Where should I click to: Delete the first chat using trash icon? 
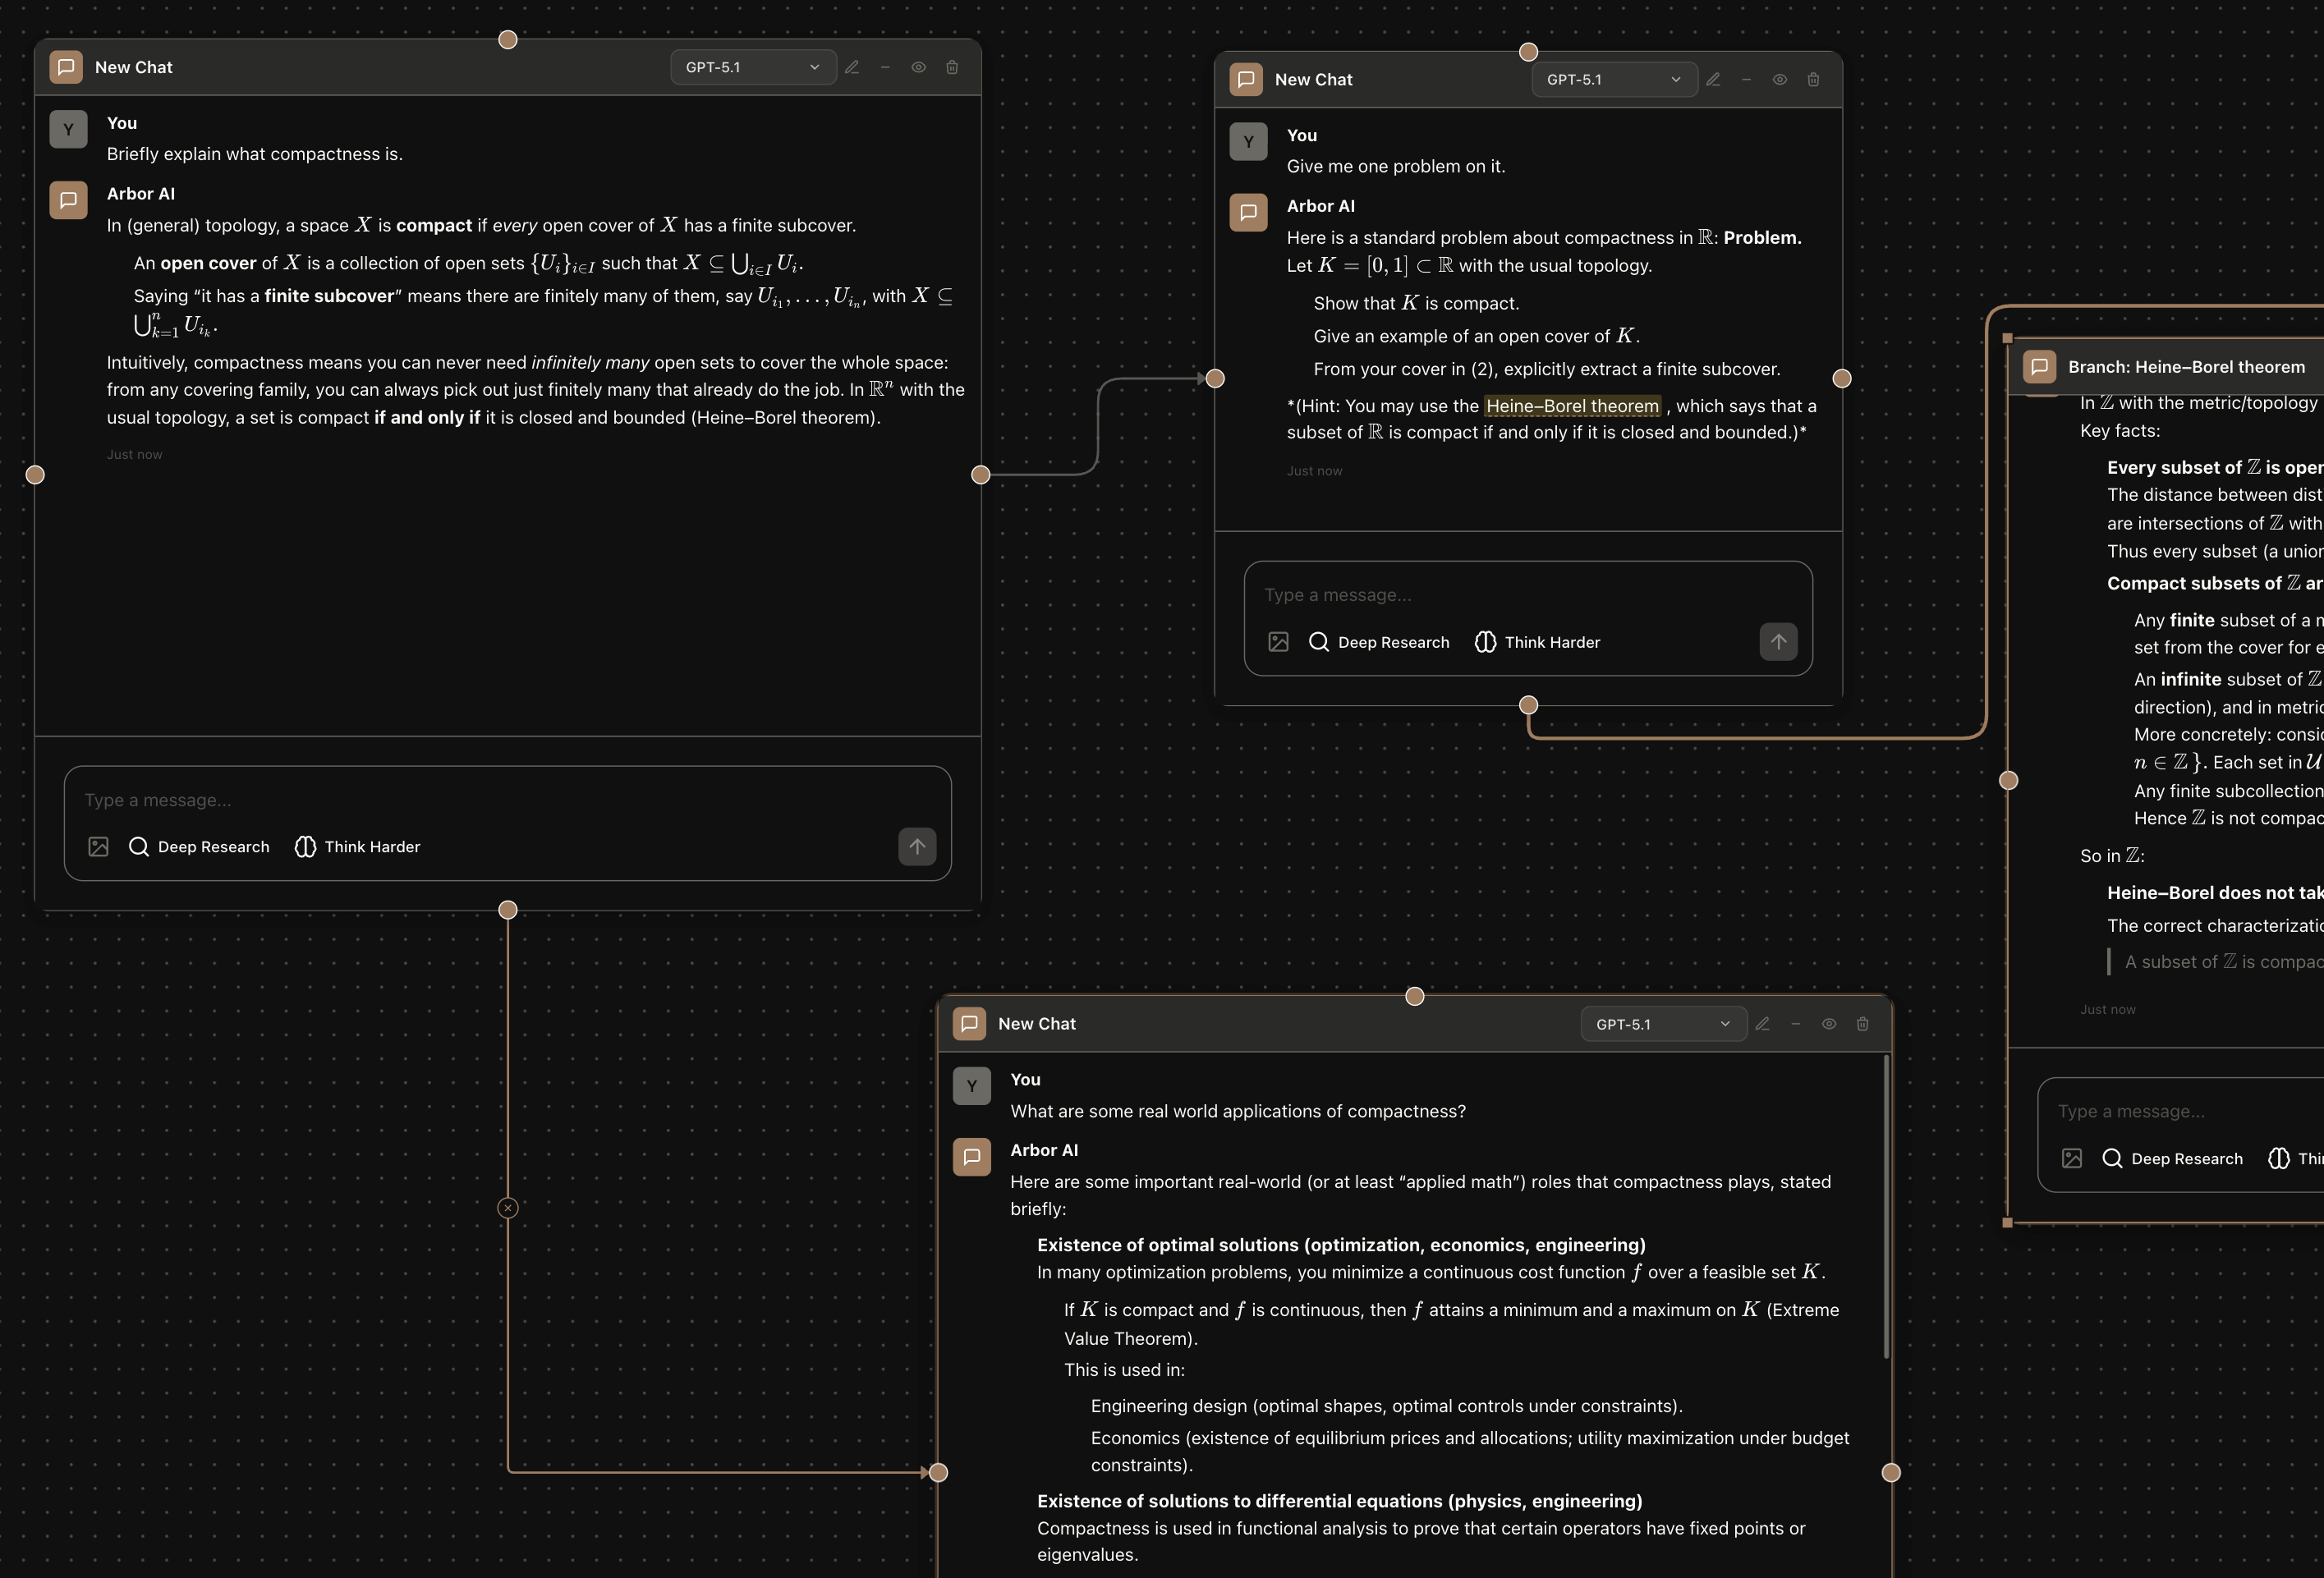coord(952,67)
